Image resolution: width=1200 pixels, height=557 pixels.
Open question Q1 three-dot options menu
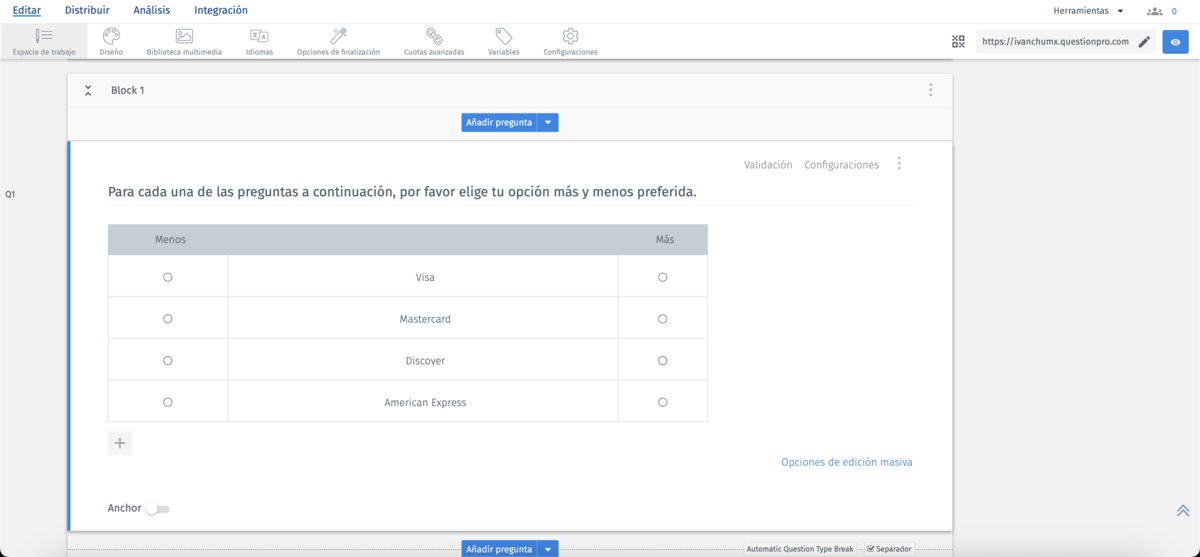(899, 164)
